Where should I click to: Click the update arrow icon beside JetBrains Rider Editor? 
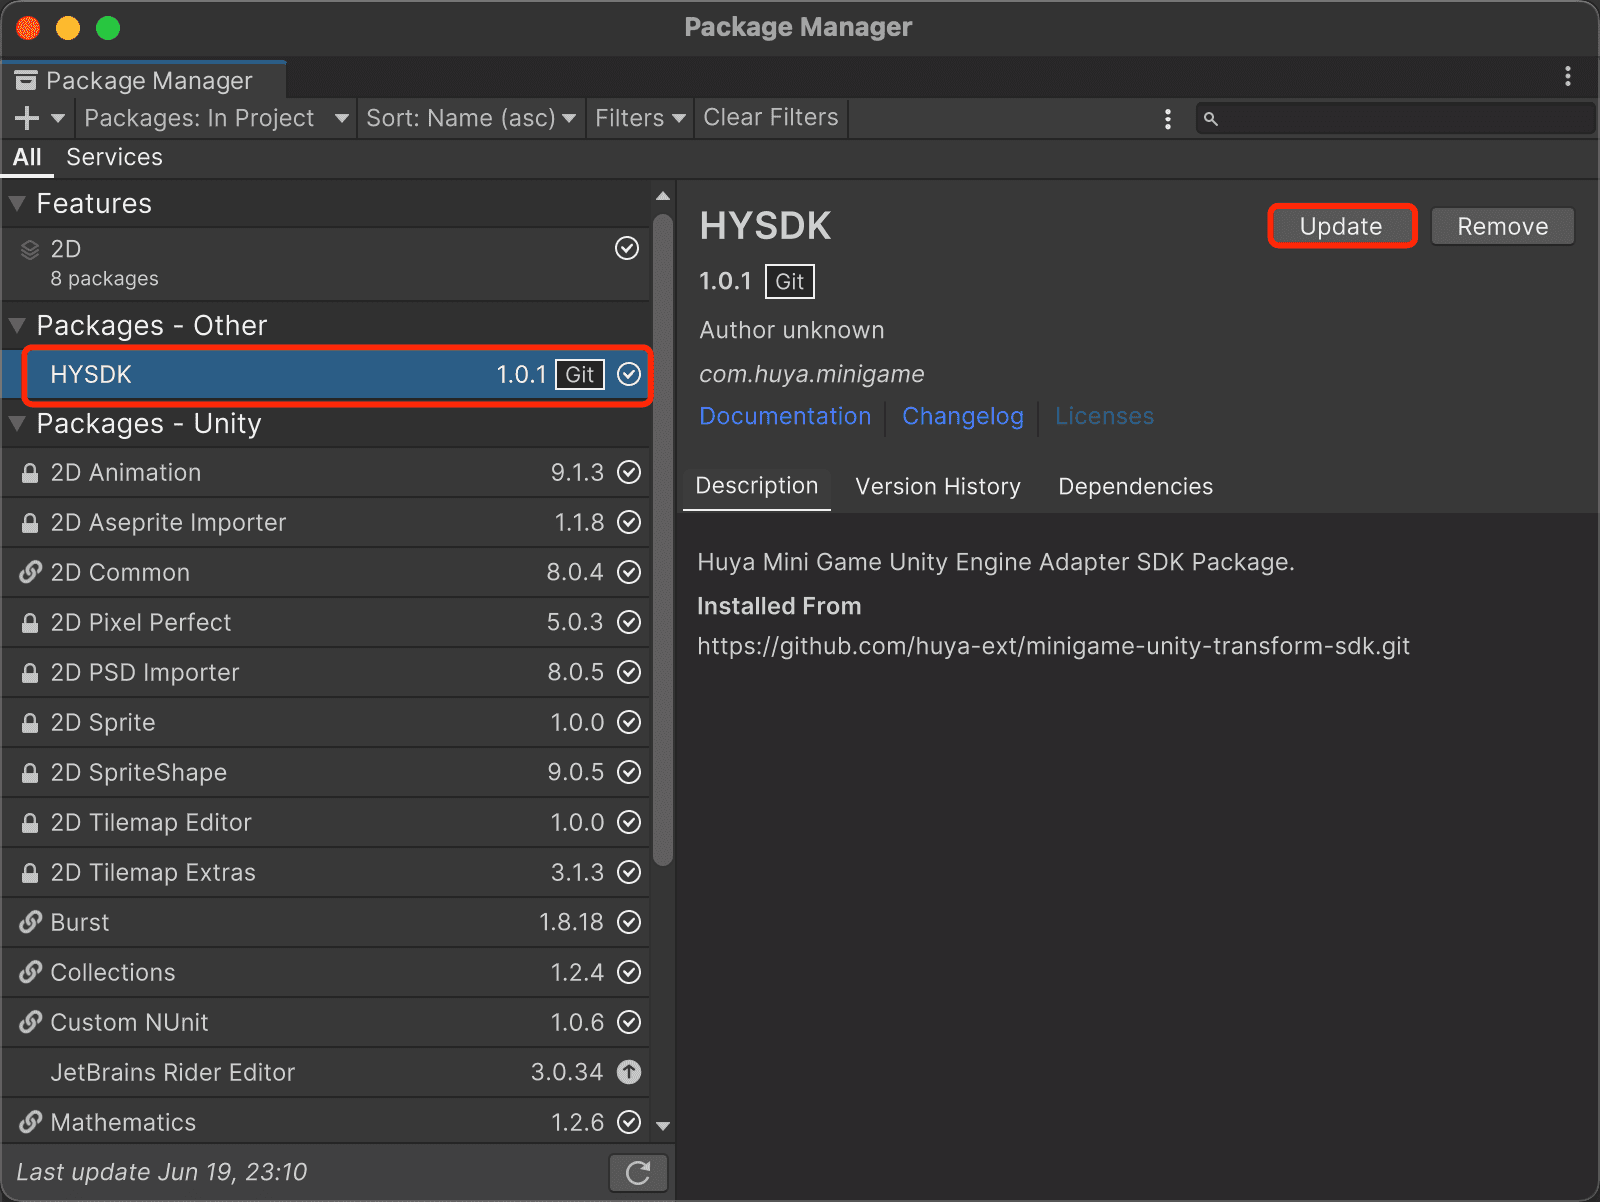628,1072
